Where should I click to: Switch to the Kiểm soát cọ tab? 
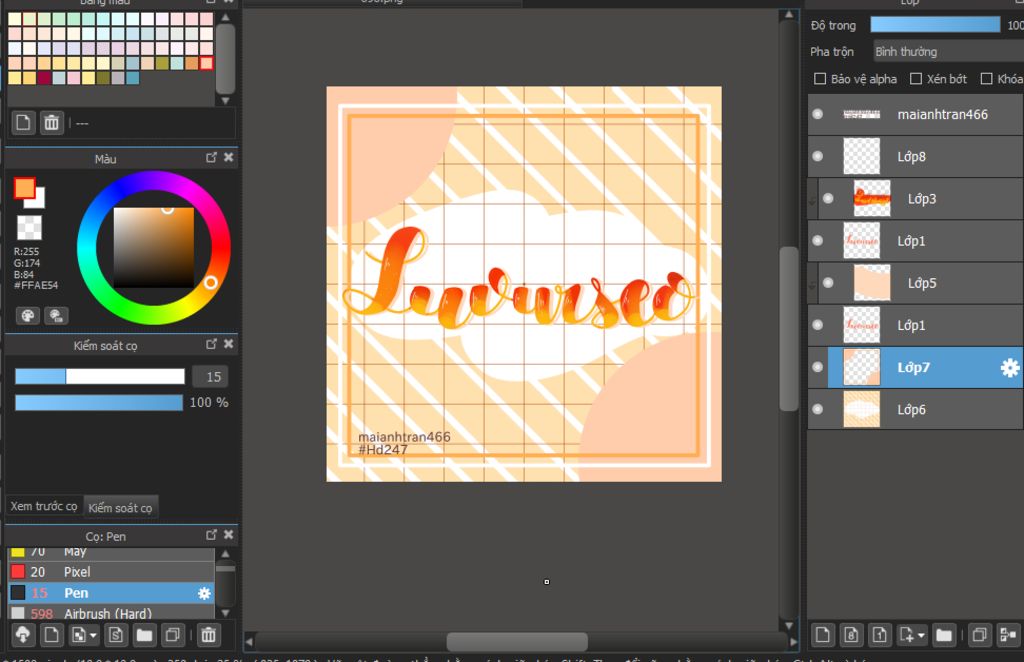point(120,507)
